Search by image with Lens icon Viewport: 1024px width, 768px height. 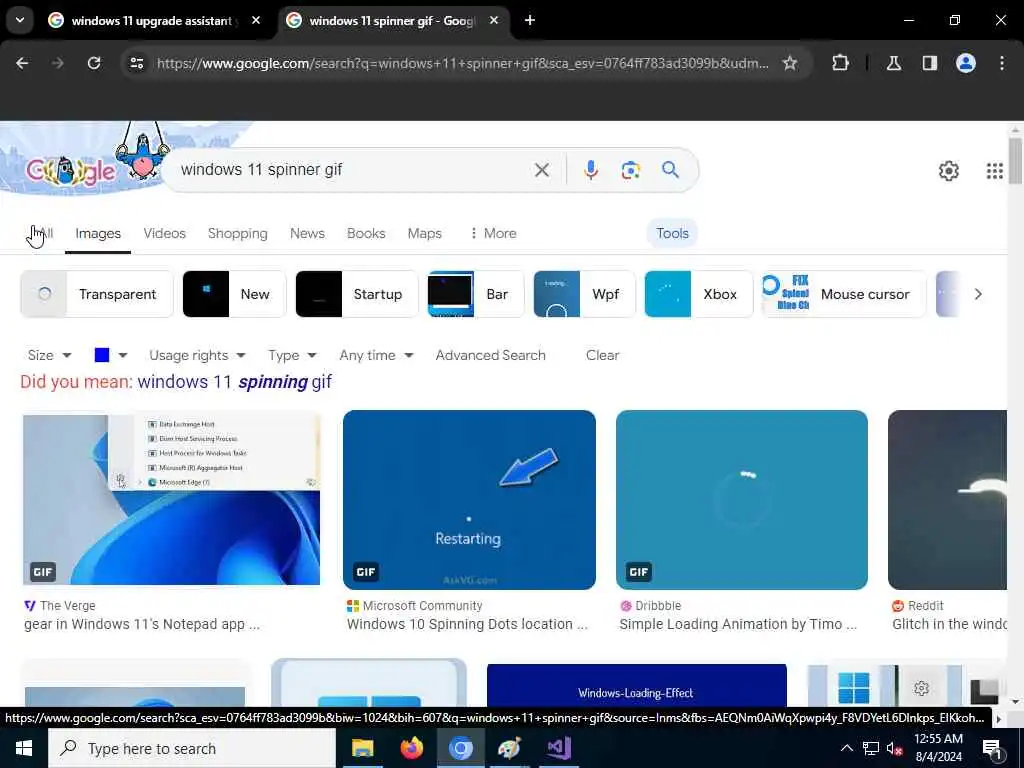click(631, 170)
